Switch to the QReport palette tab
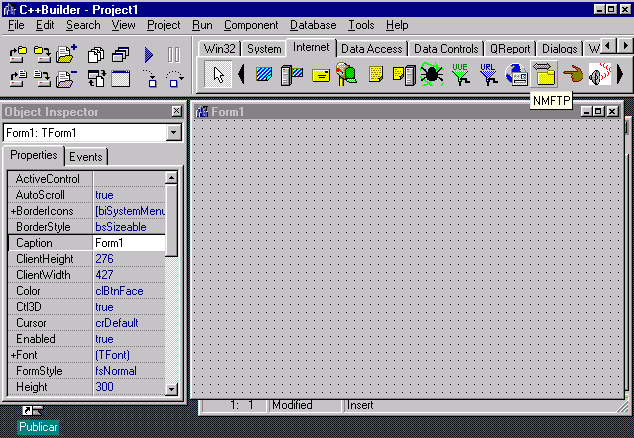 (x=510, y=49)
